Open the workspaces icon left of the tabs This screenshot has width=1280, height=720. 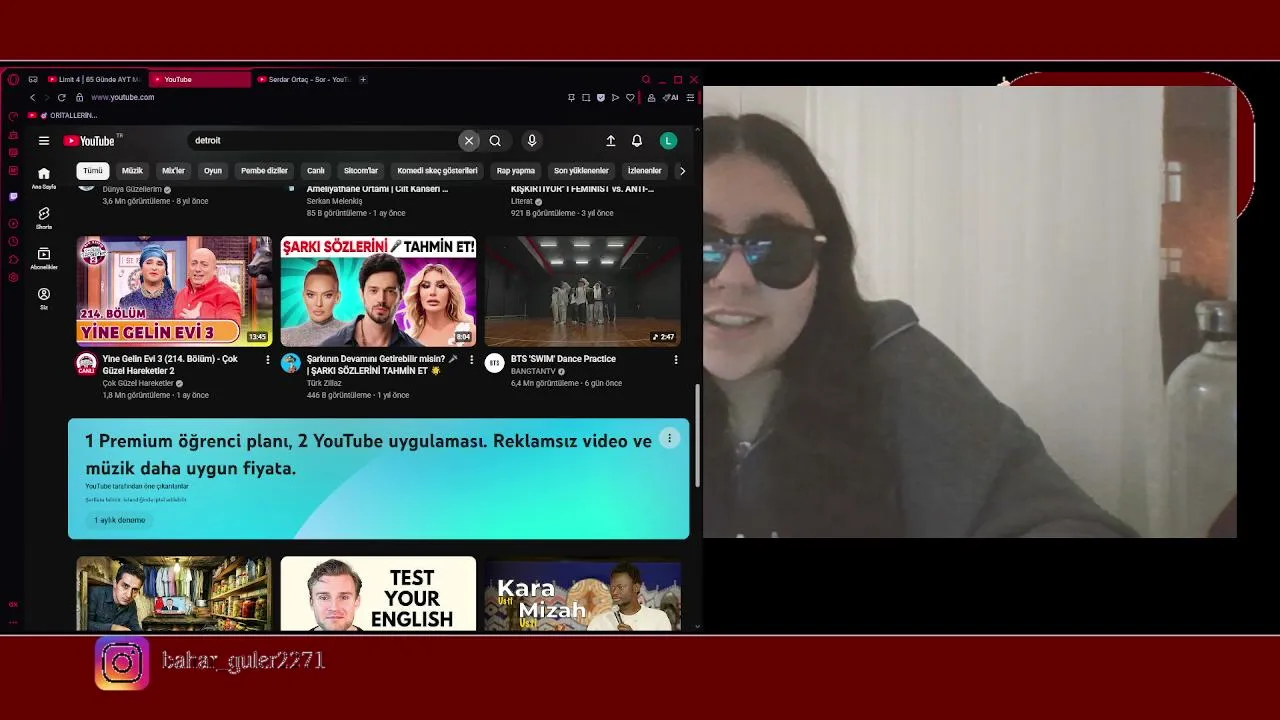33,79
